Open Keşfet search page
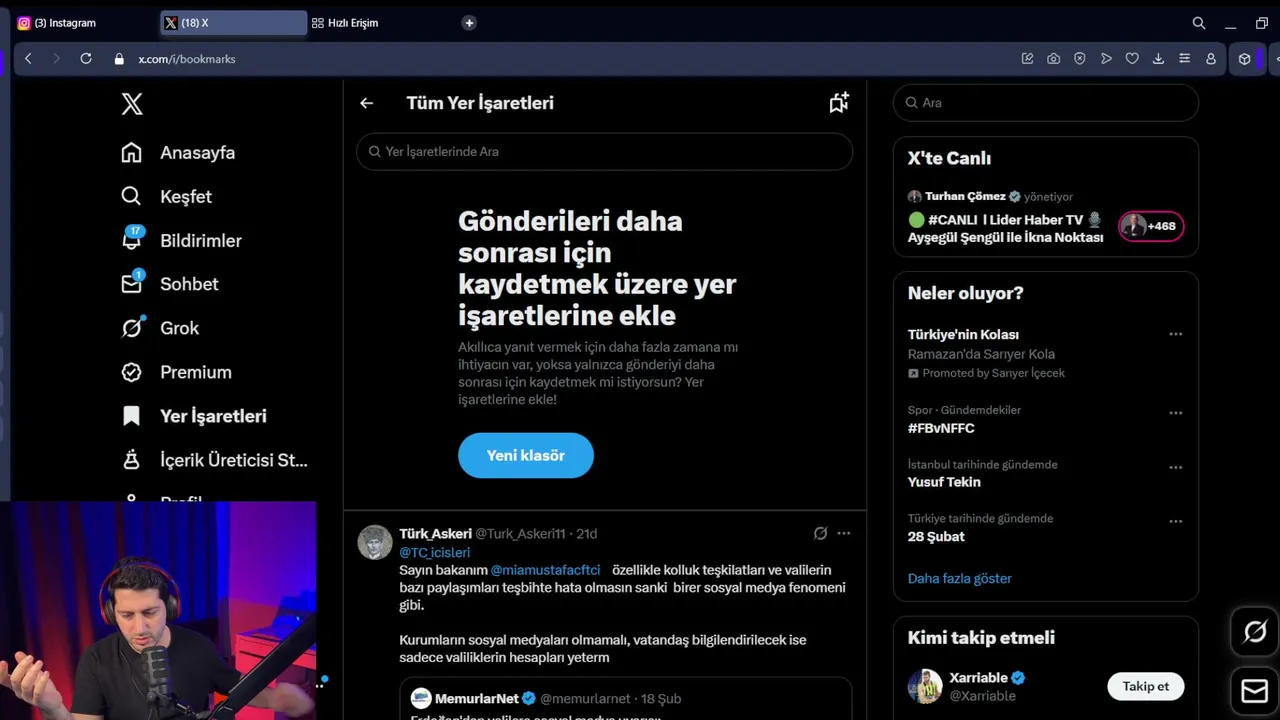The image size is (1280, 720). [x=166, y=197]
